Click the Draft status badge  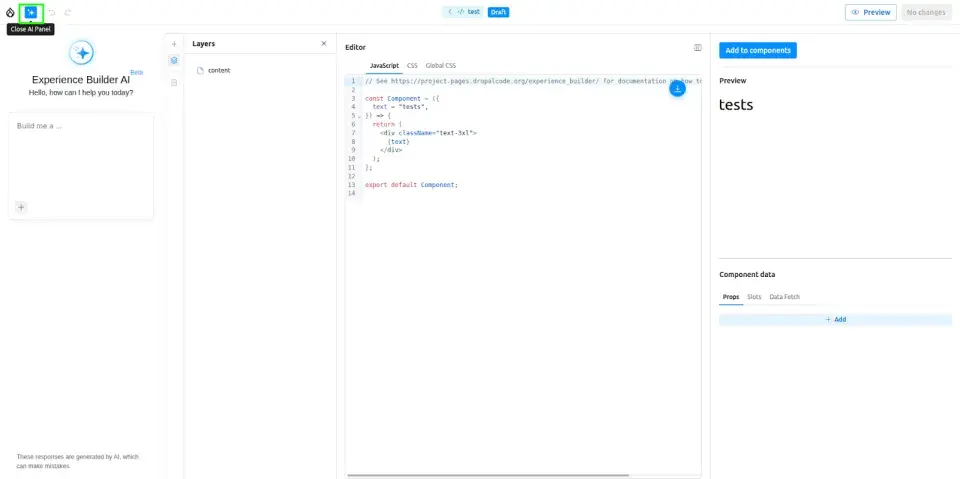498,12
